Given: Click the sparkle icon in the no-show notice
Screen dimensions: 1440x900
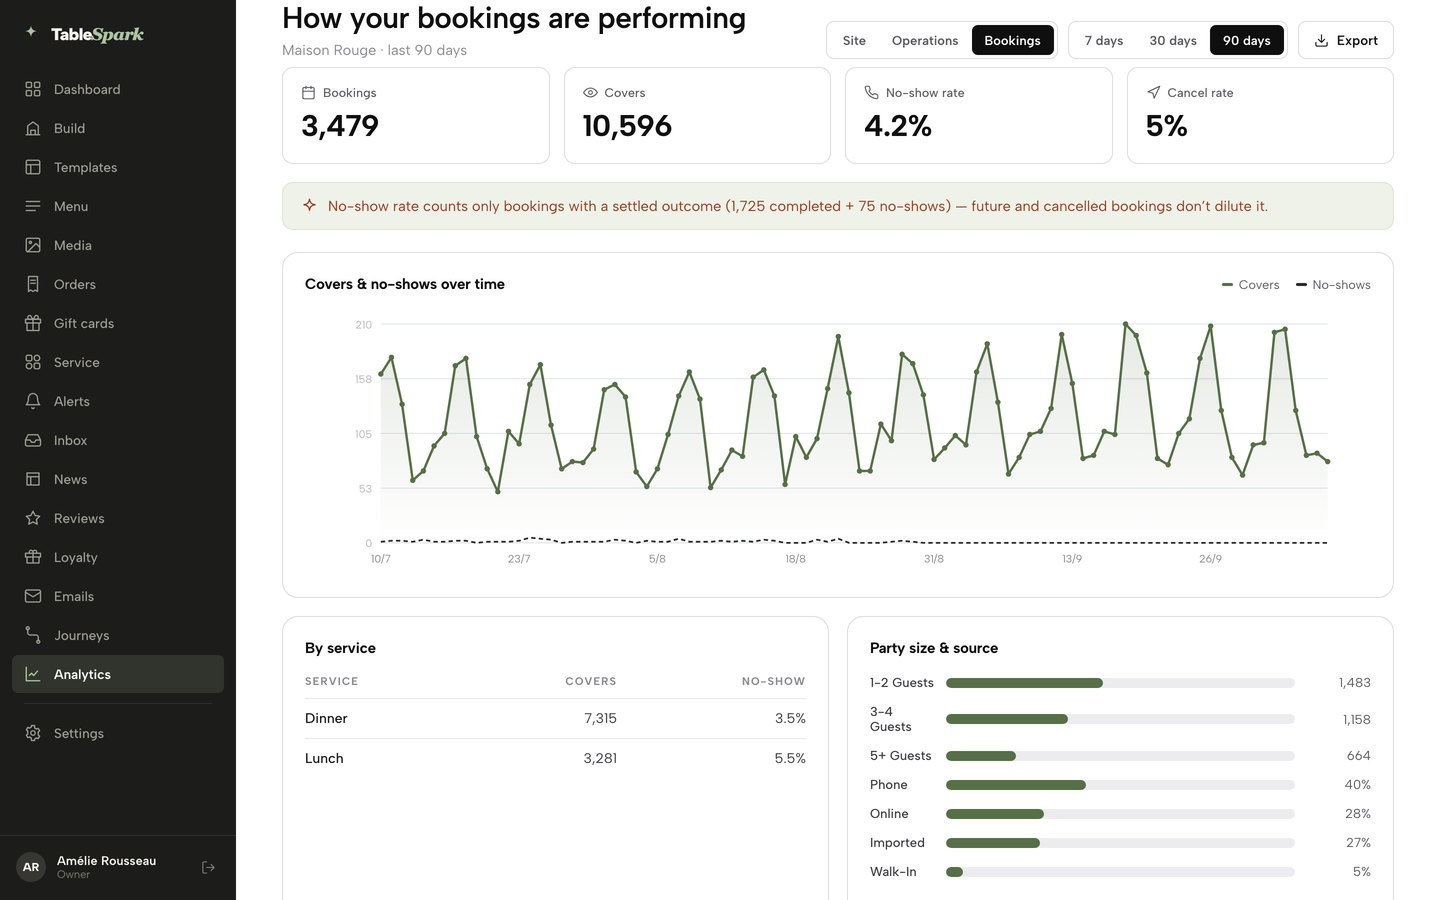Looking at the screenshot, I should pyautogui.click(x=310, y=205).
